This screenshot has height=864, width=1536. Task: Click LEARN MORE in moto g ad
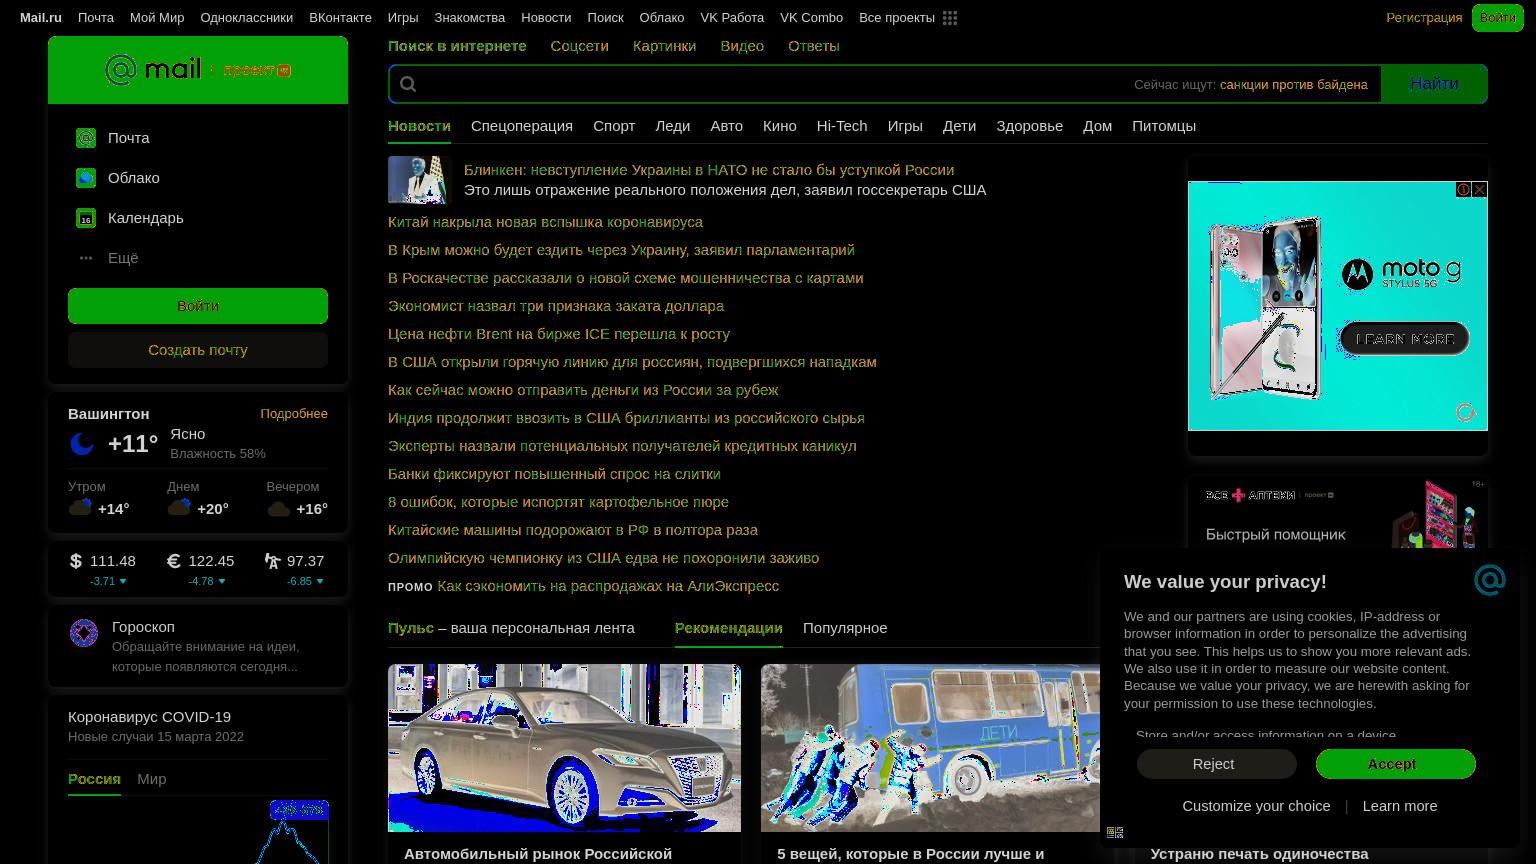point(1405,339)
